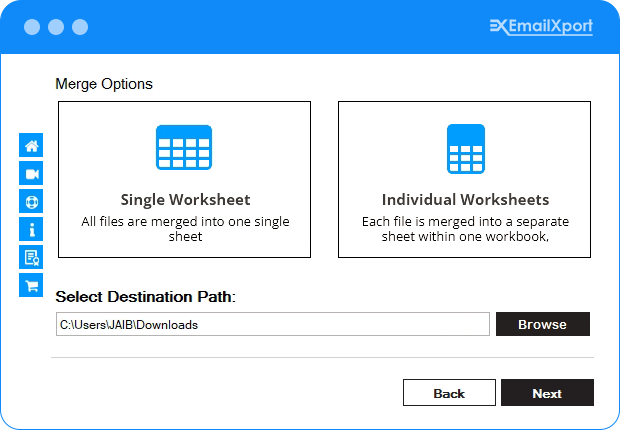
Task: Click the middle title bar circle
Action: tap(56, 27)
